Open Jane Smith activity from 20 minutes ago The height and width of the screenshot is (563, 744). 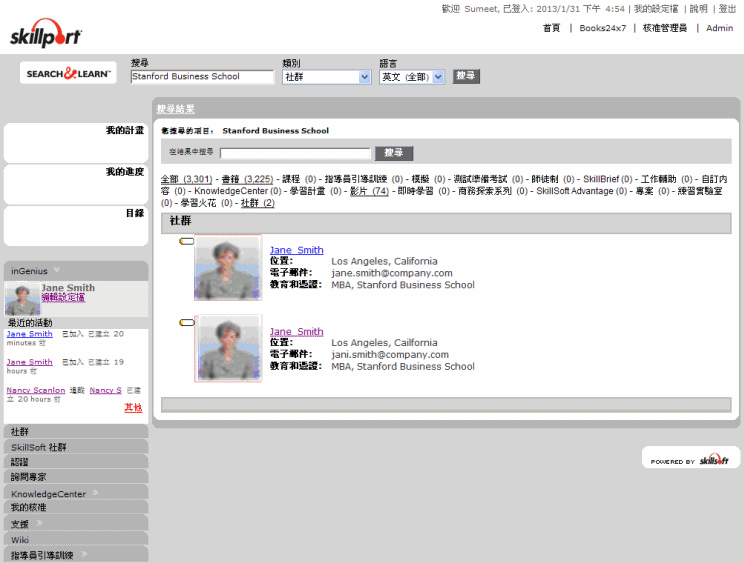[29, 334]
